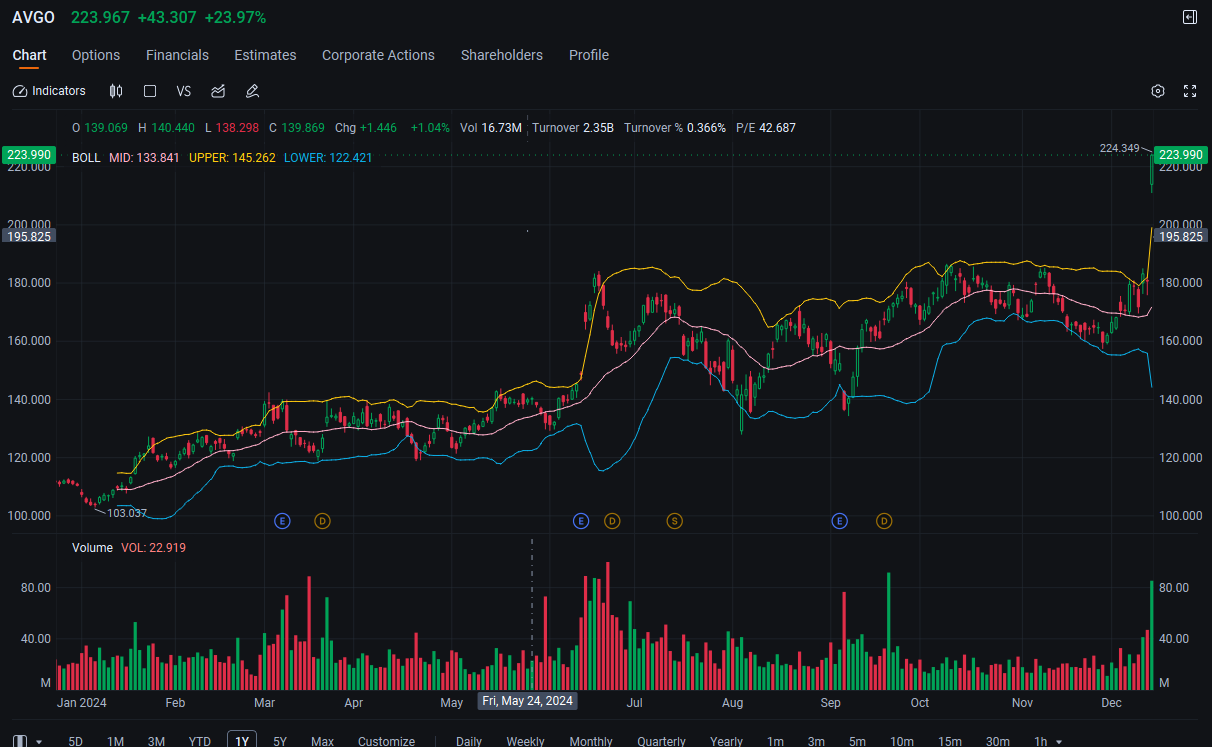Select the 5D time range
The width and height of the screenshot is (1212, 747).
pyautogui.click(x=76, y=741)
